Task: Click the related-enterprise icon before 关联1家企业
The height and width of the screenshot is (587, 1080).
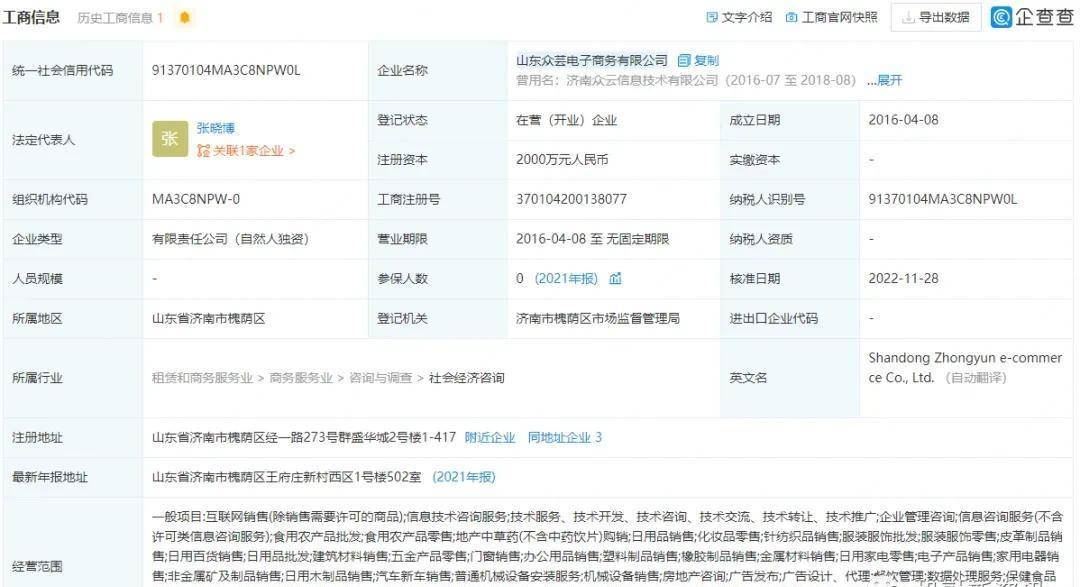Action: [x=202, y=150]
